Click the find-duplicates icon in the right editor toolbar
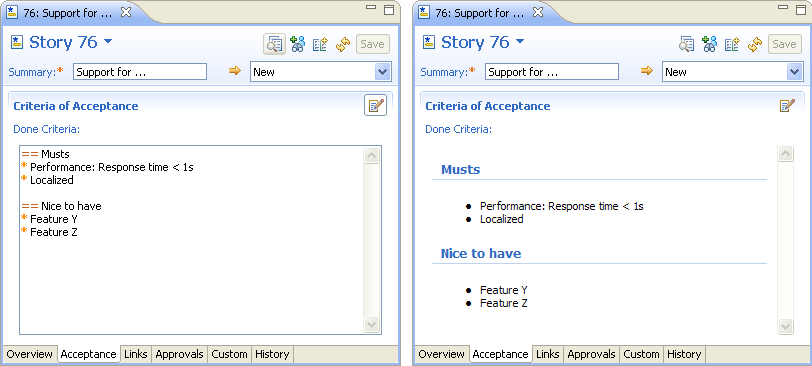 (x=687, y=45)
